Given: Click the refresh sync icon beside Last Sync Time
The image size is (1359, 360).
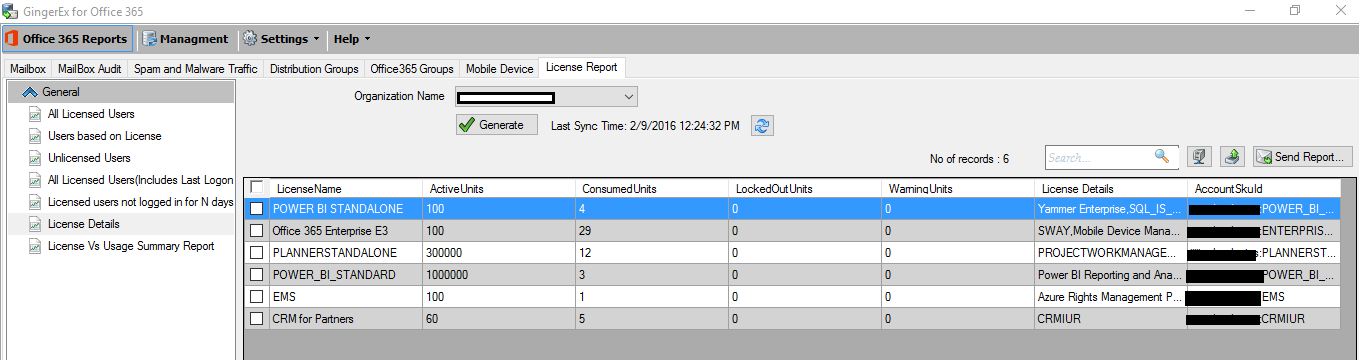Looking at the screenshot, I should coord(763,125).
